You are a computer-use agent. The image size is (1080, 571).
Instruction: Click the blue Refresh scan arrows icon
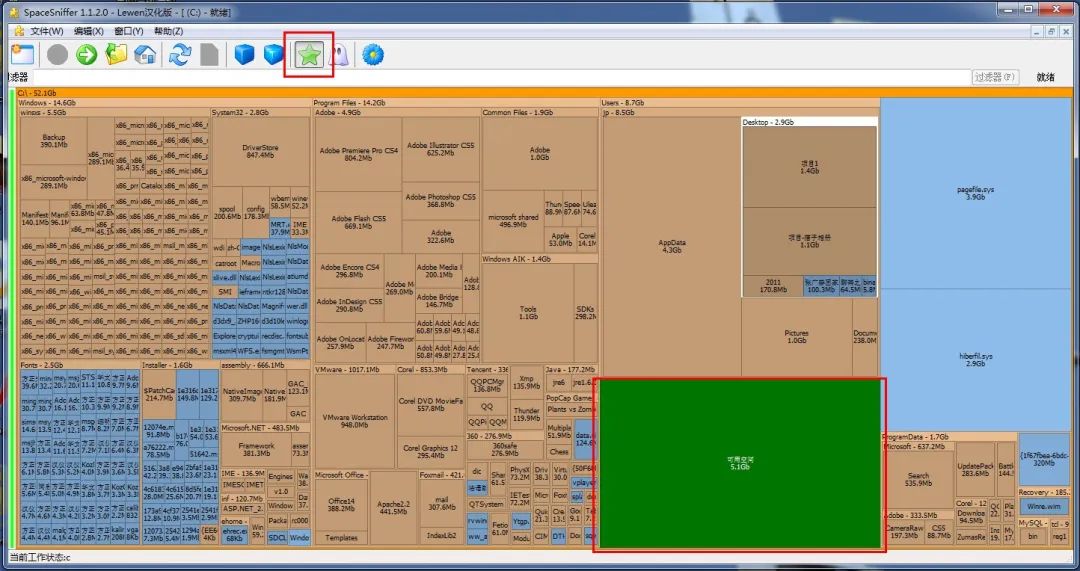click(x=180, y=55)
